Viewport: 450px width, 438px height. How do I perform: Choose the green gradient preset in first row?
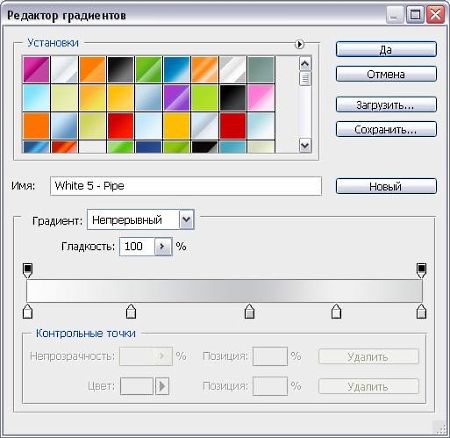[148, 69]
